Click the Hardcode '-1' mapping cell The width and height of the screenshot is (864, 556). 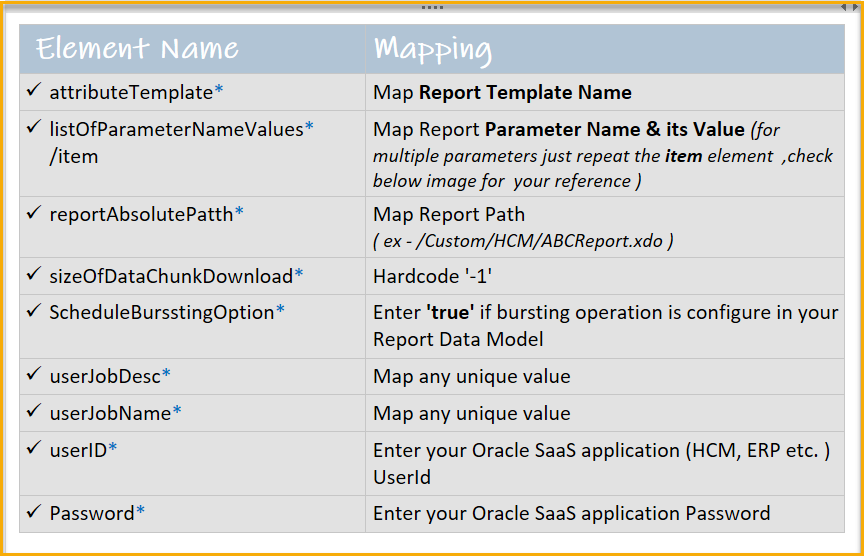pos(433,276)
